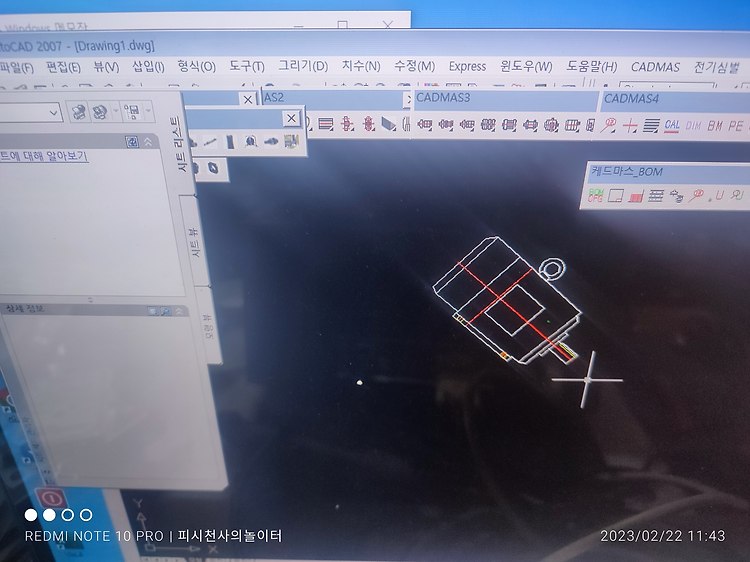Open the 형식(O) menu
750x562 pixels.
point(197,66)
